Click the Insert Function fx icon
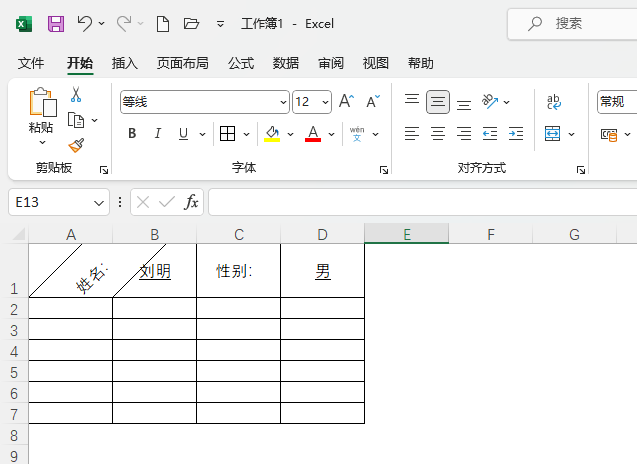This screenshot has width=637, height=464. tap(191, 202)
